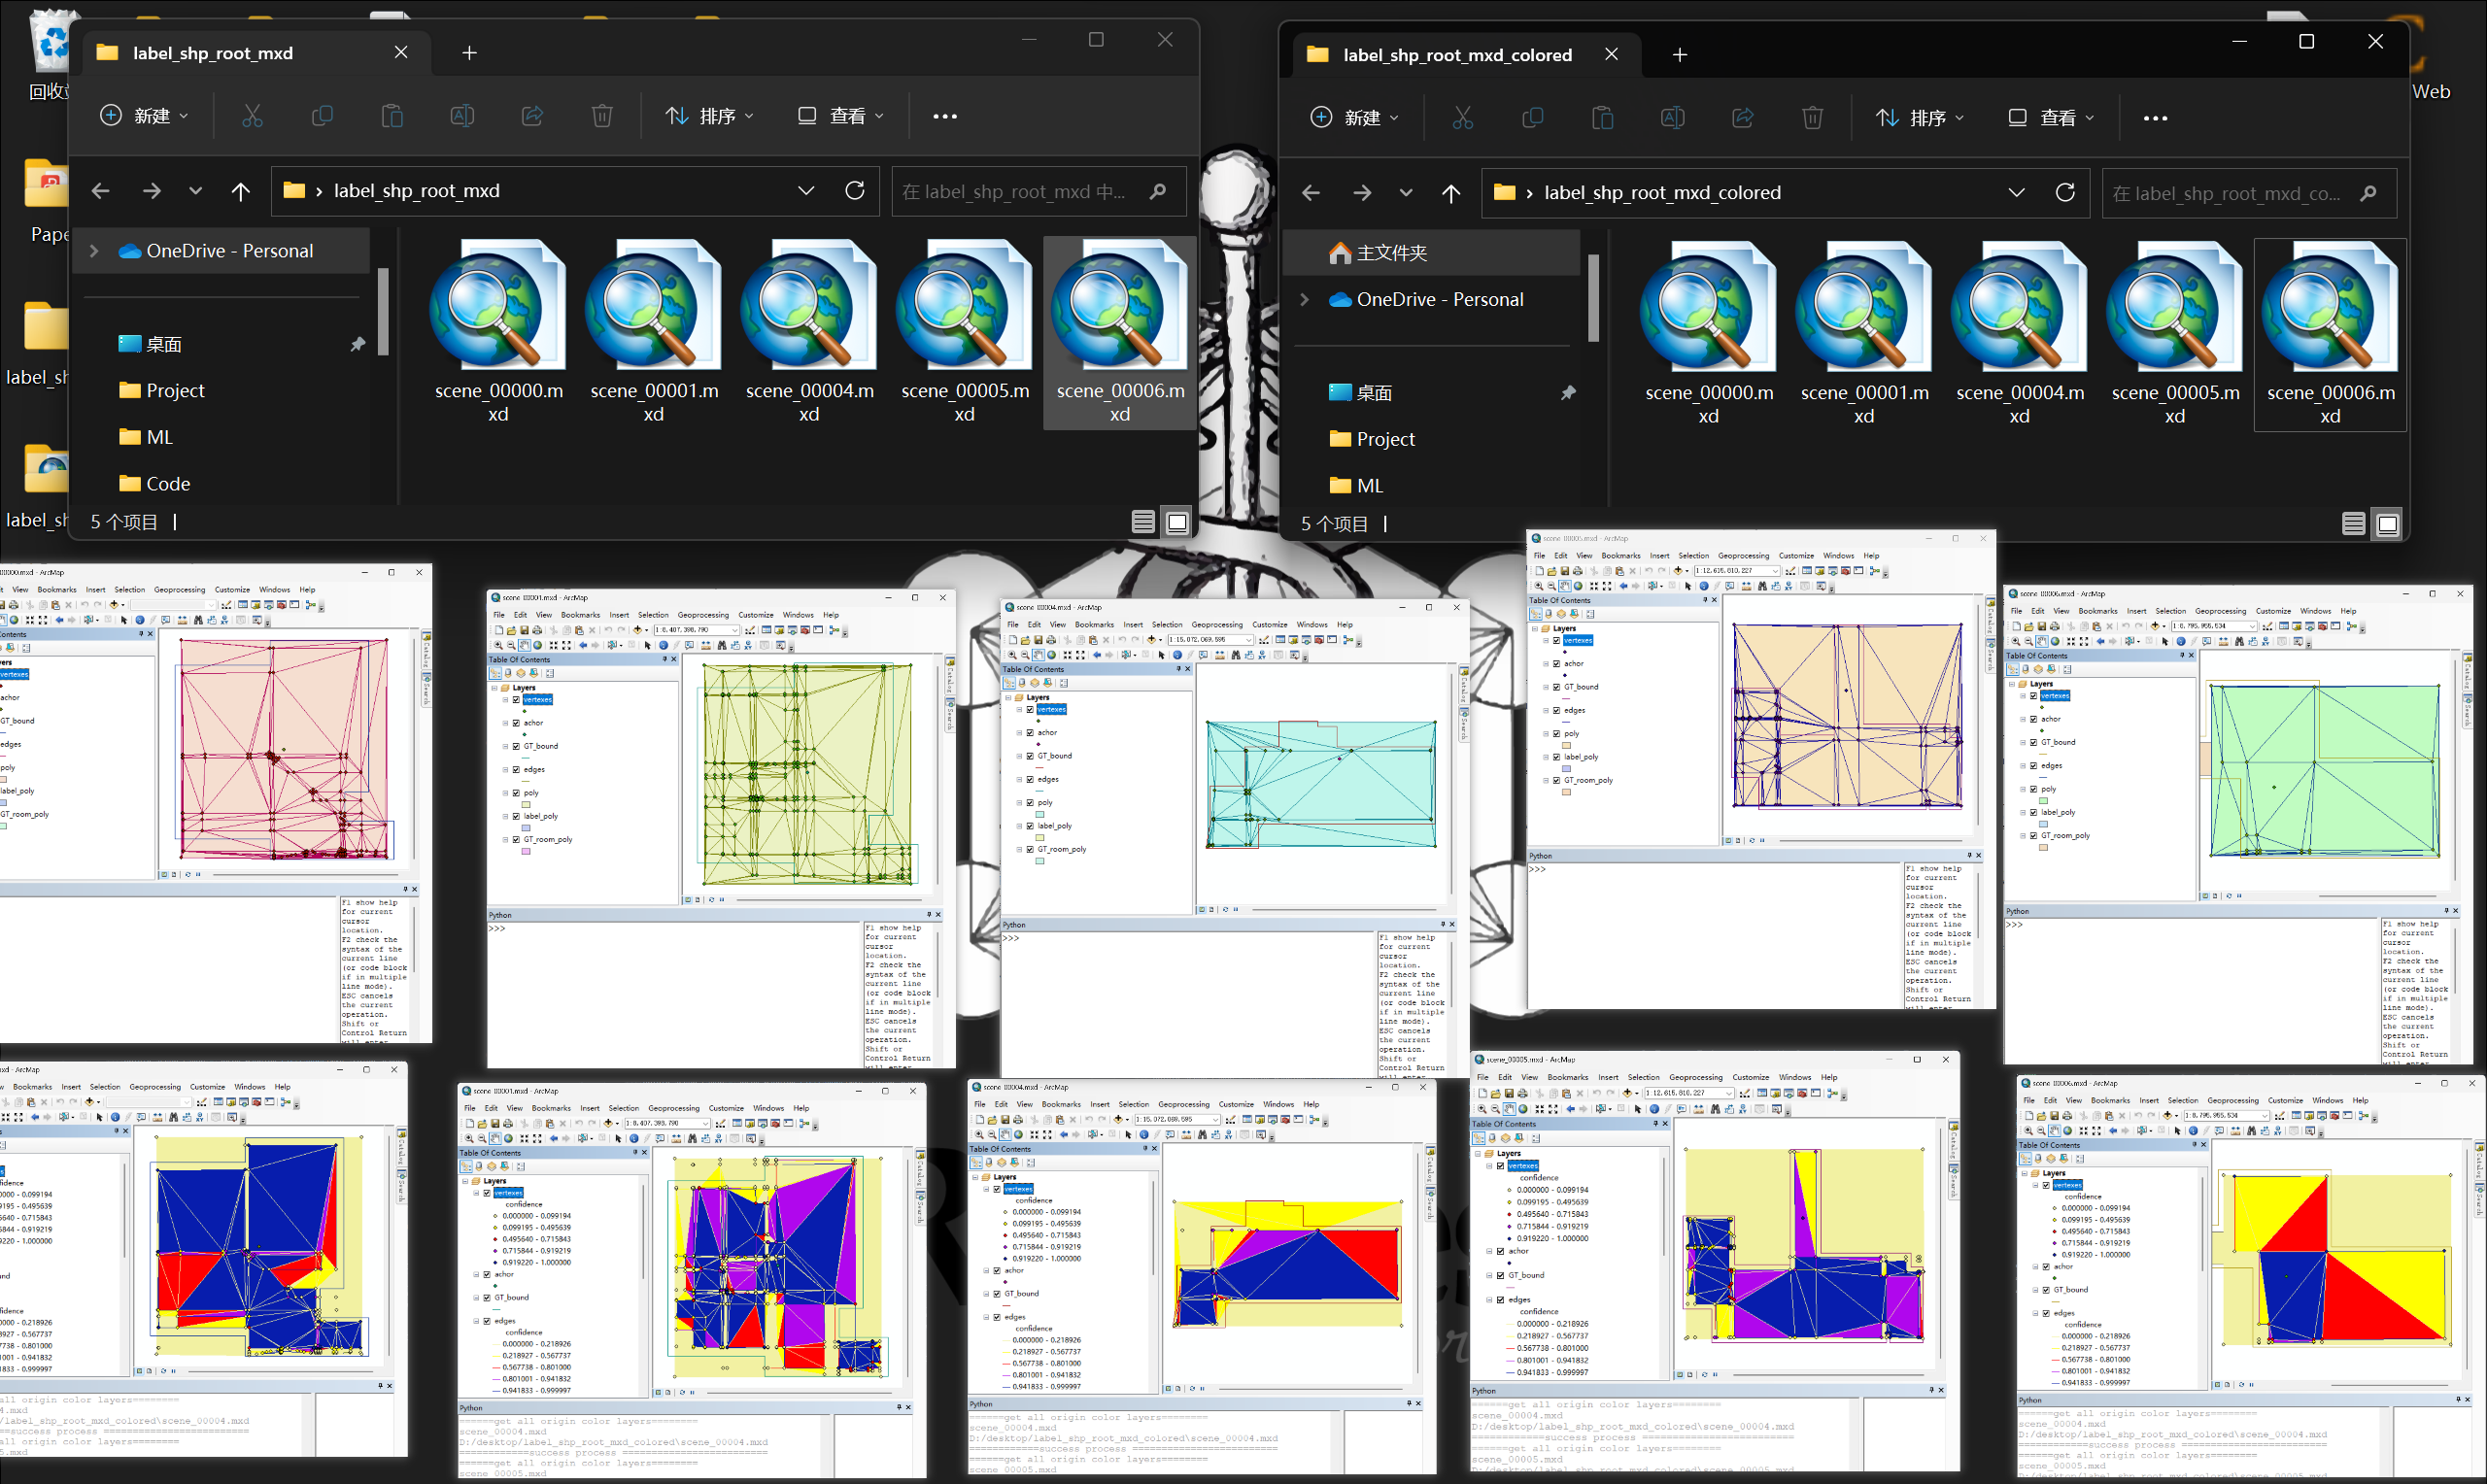Viewport: 2487px width, 1484px height.
Task: Select Pan hand tool in green-map scene_00001 ArcMap
Action: point(525,646)
